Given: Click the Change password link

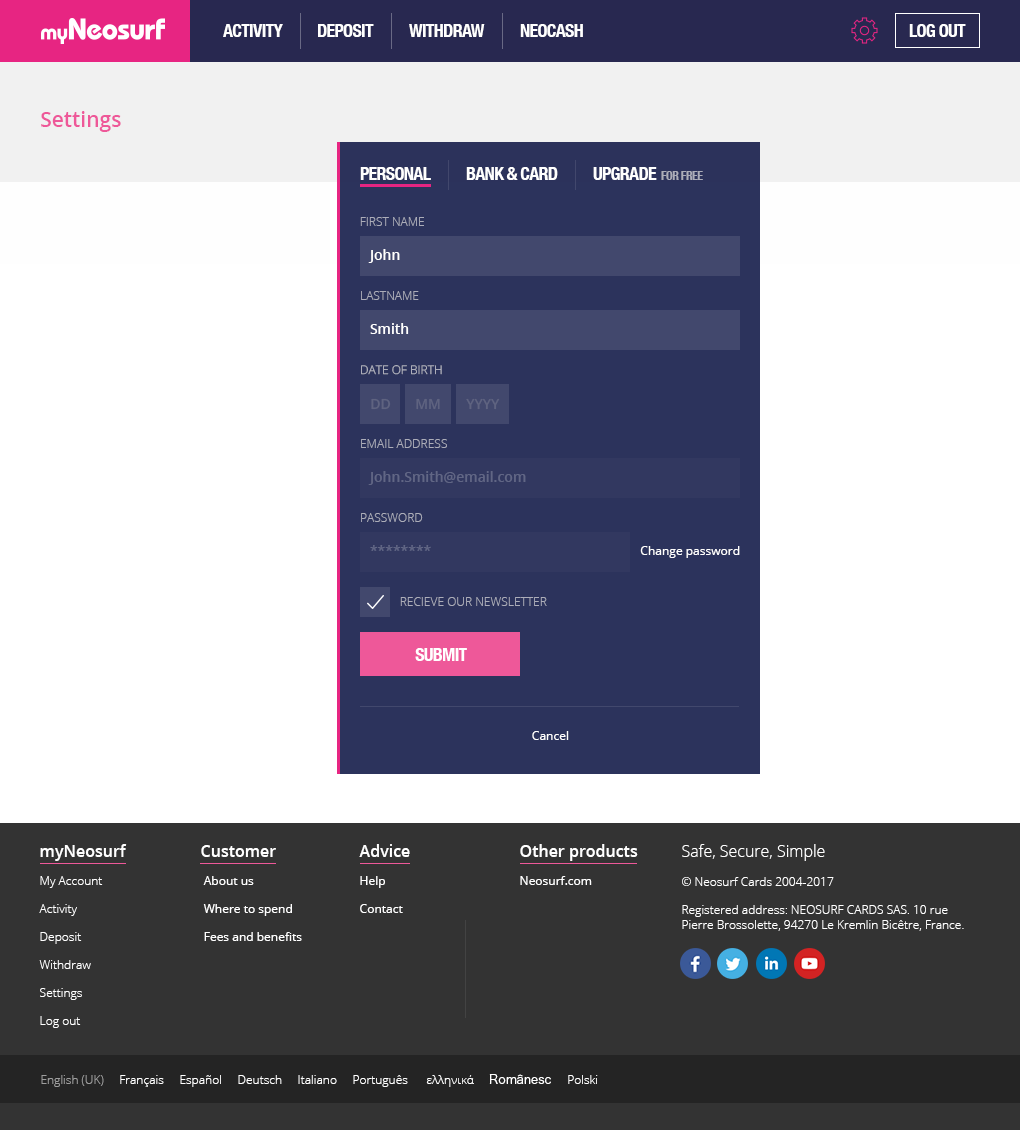Looking at the screenshot, I should [x=690, y=551].
